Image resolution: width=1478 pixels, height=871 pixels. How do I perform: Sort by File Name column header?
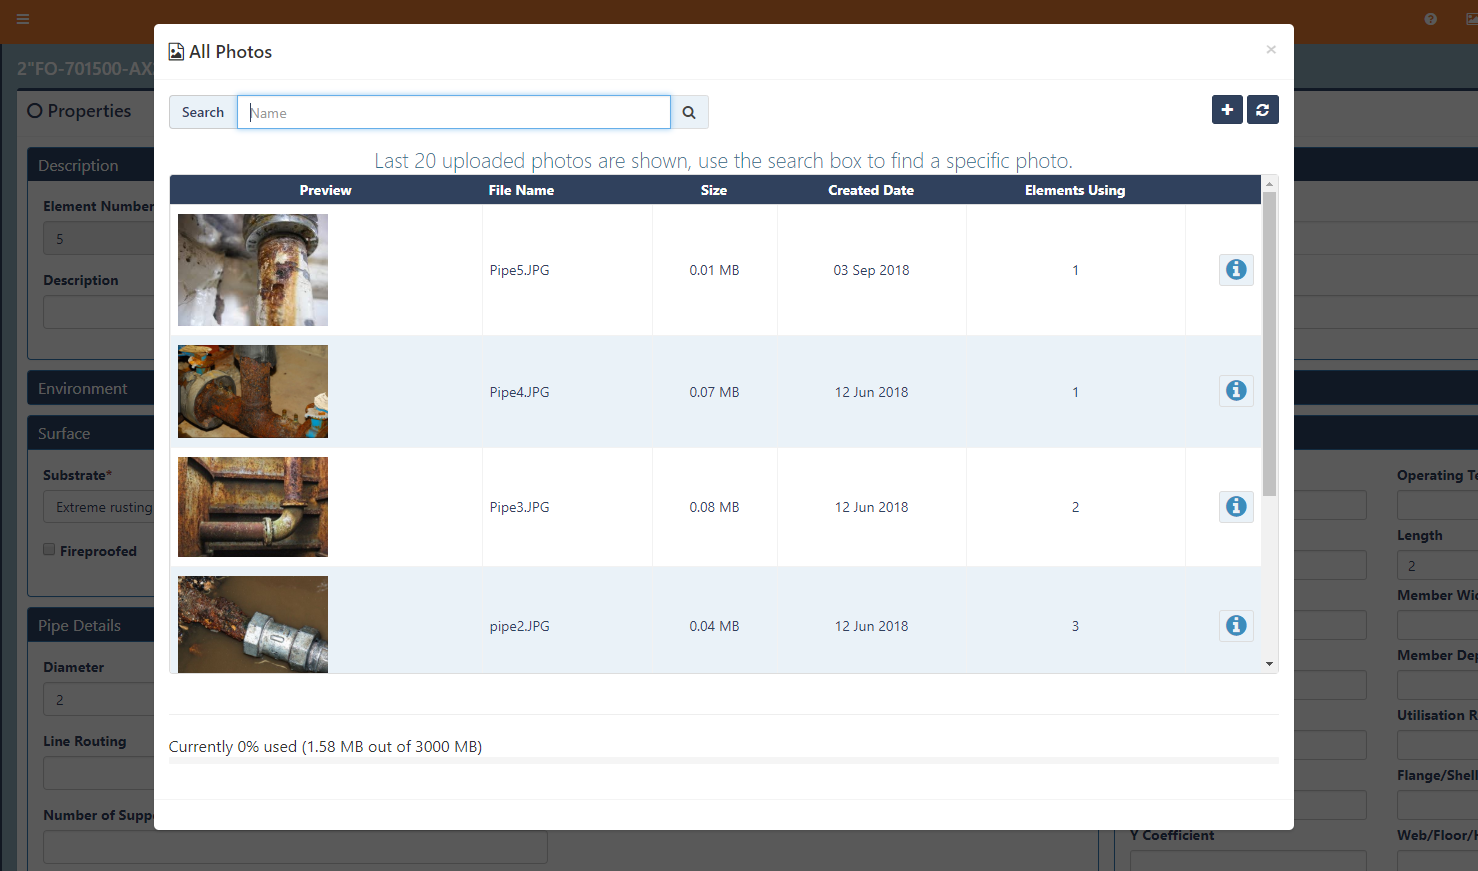pyautogui.click(x=521, y=190)
